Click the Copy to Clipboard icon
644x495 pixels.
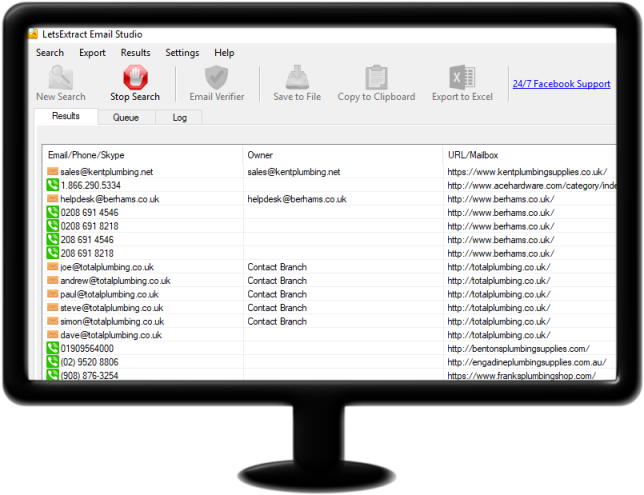pos(376,77)
